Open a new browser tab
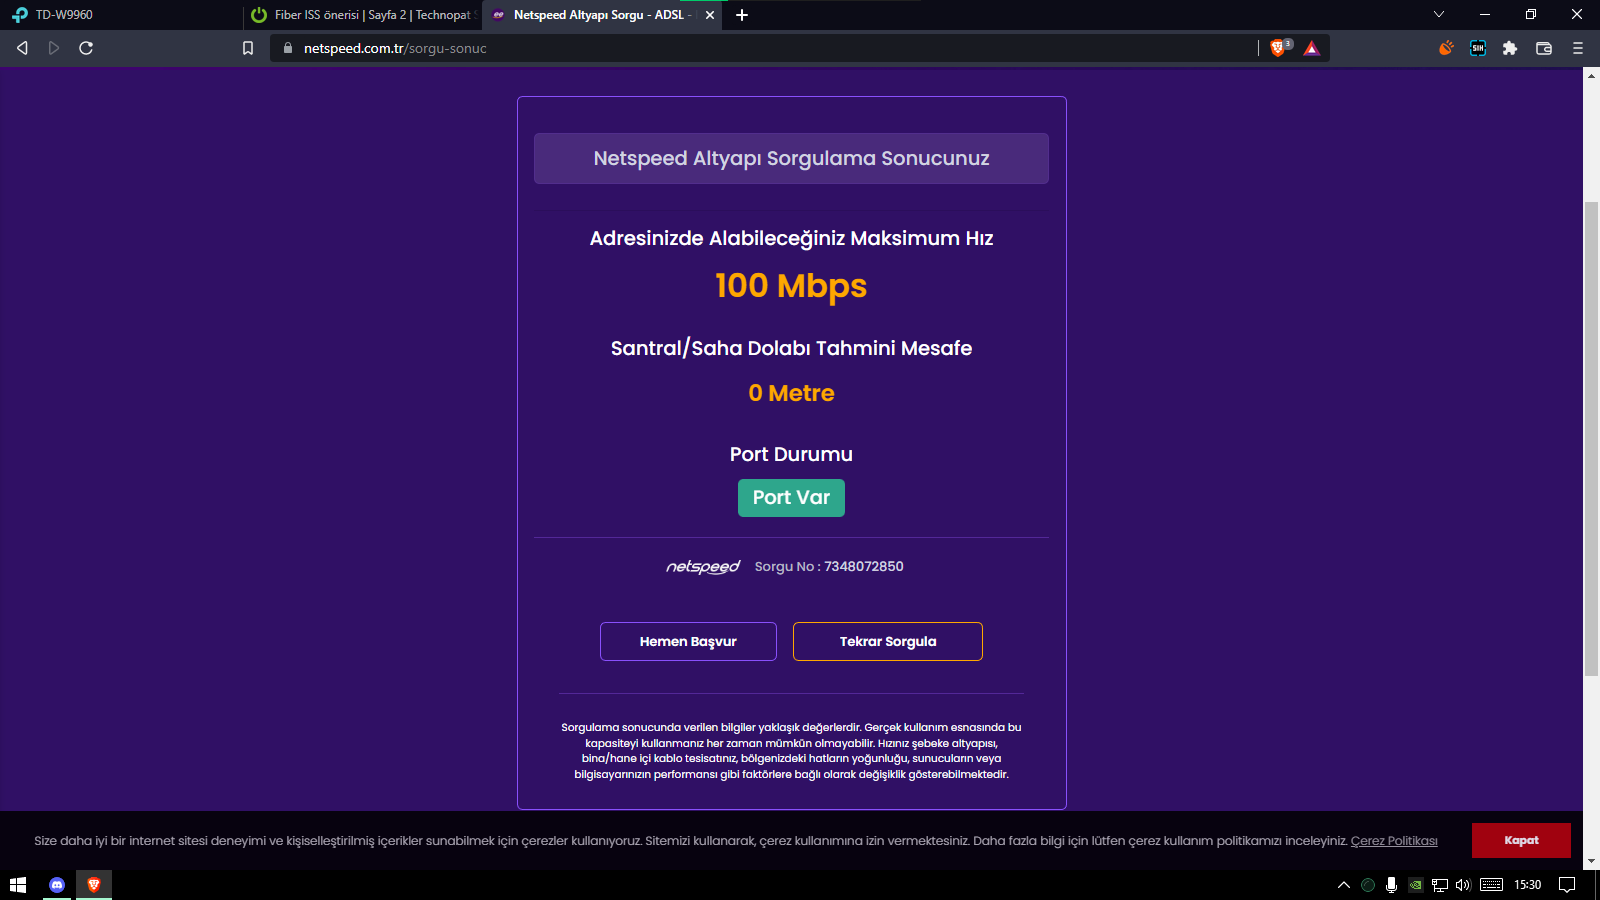Screen dimensions: 1600x900 click(741, 15)
